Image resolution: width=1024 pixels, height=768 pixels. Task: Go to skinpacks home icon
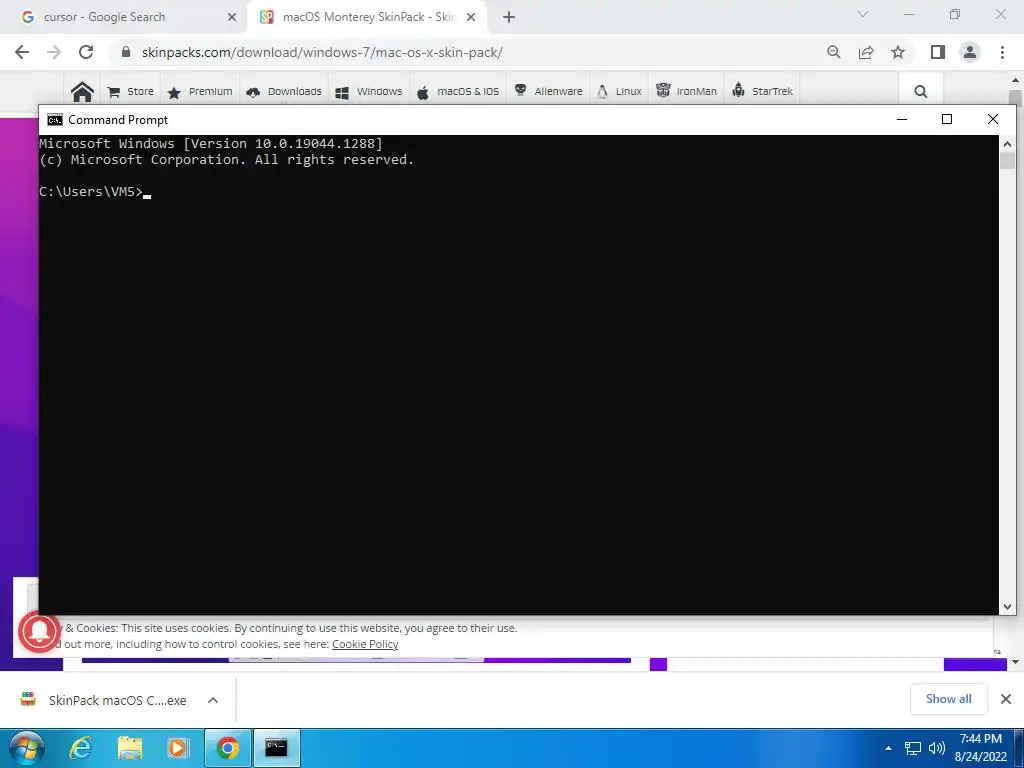coord(82,91)
